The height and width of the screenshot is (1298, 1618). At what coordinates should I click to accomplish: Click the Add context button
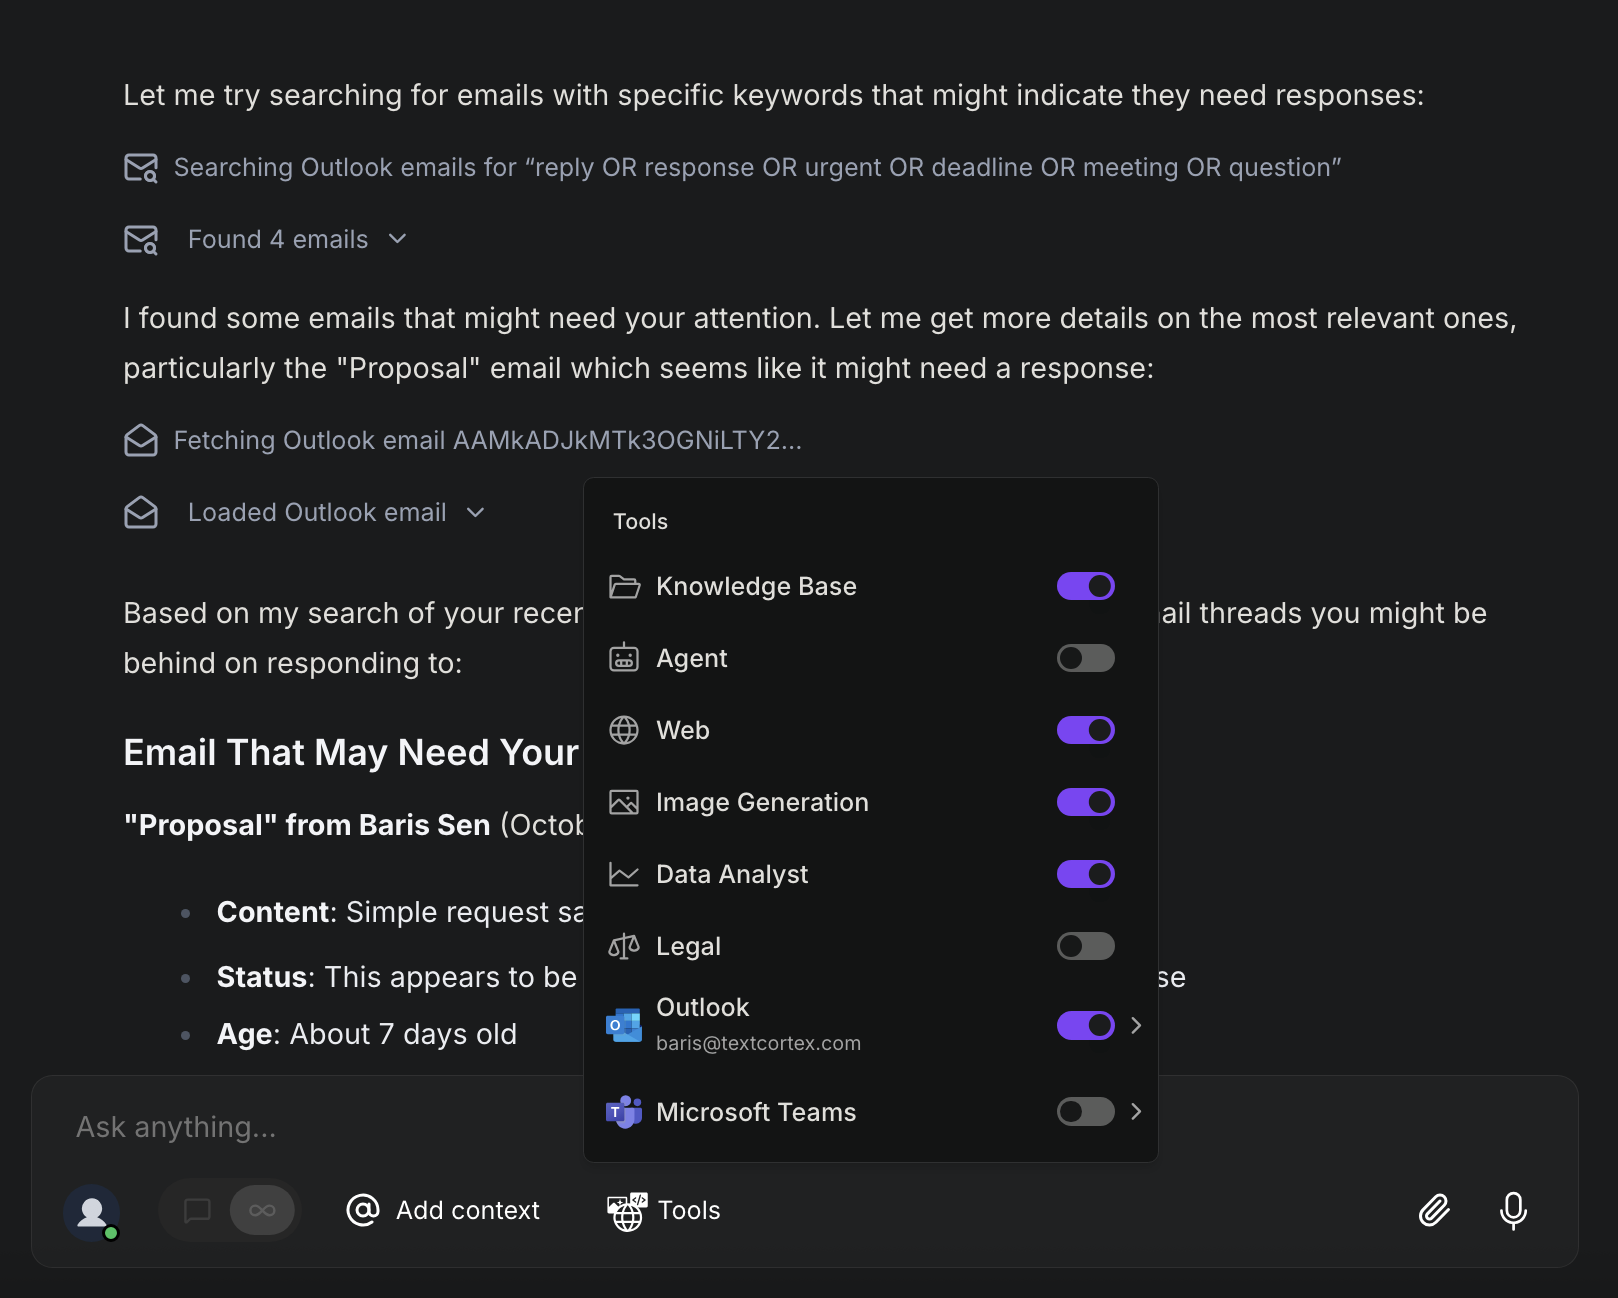point(443,1210)
